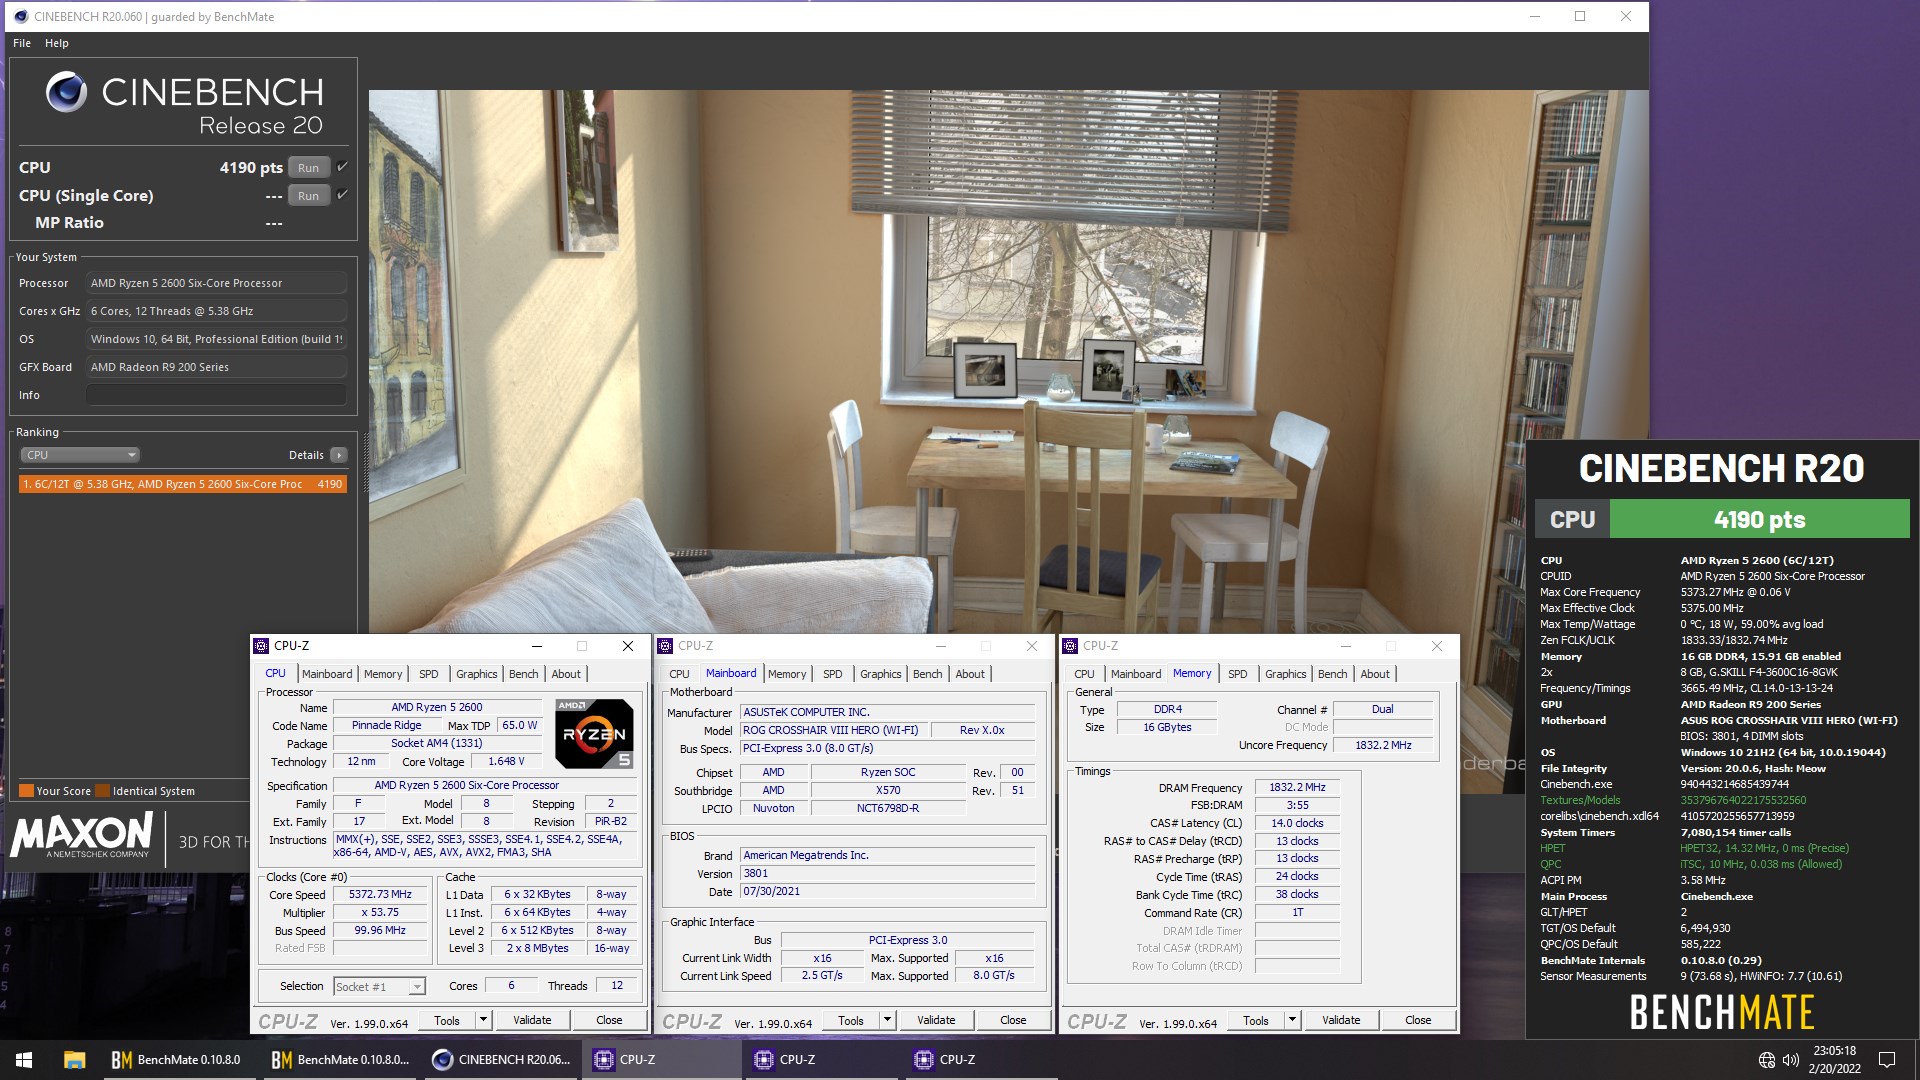Select Memory tab in leftmost CPU-Z window
The height and width of the screenshot is (1080, 1920).
pyautogui.click(x=383, y=674)
